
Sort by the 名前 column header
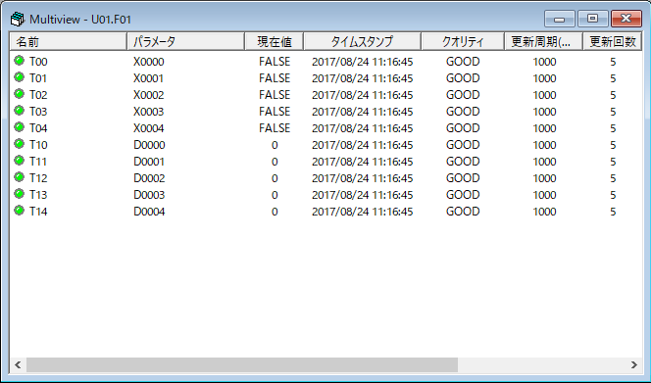68,42
